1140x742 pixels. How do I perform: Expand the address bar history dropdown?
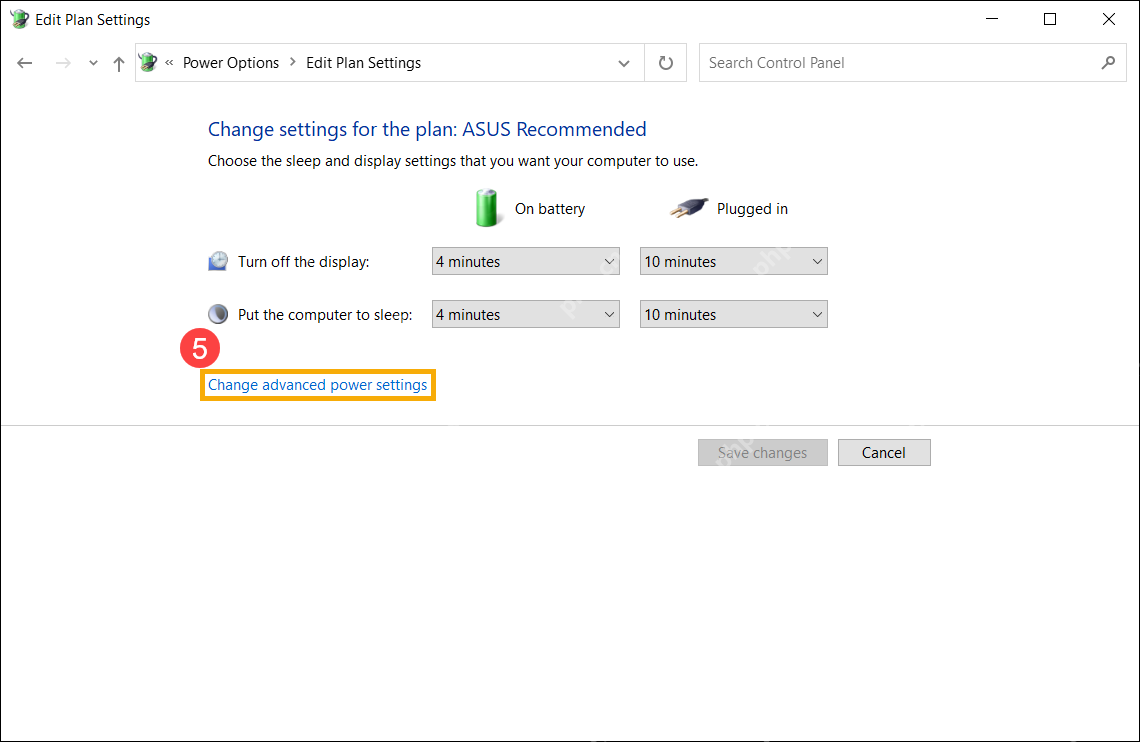(x=624, y=63)
